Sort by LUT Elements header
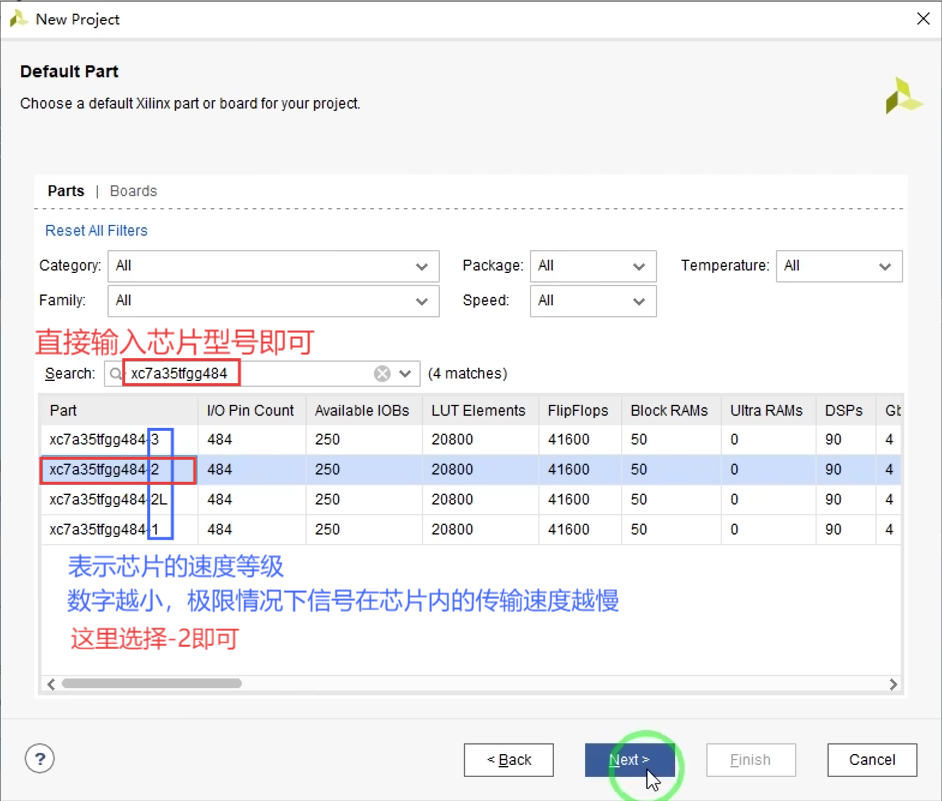The height and width of the screenshot is (801, 942). click(480, 410)
